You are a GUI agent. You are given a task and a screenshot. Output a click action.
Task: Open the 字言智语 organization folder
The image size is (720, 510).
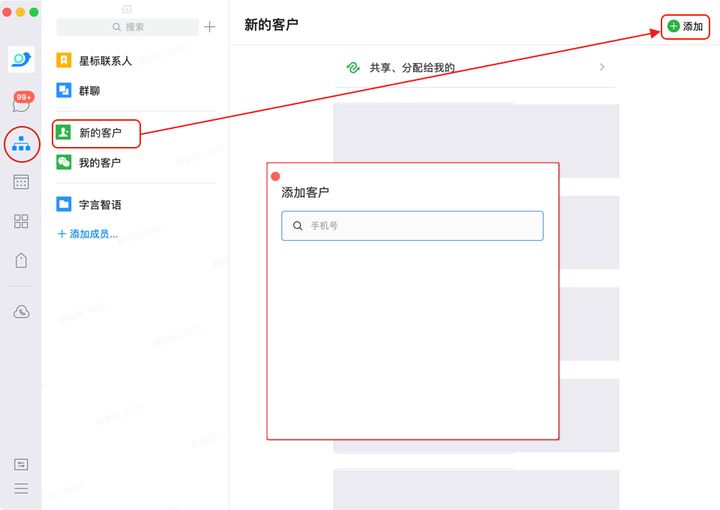pyautogui.click(x=98, y=204)
